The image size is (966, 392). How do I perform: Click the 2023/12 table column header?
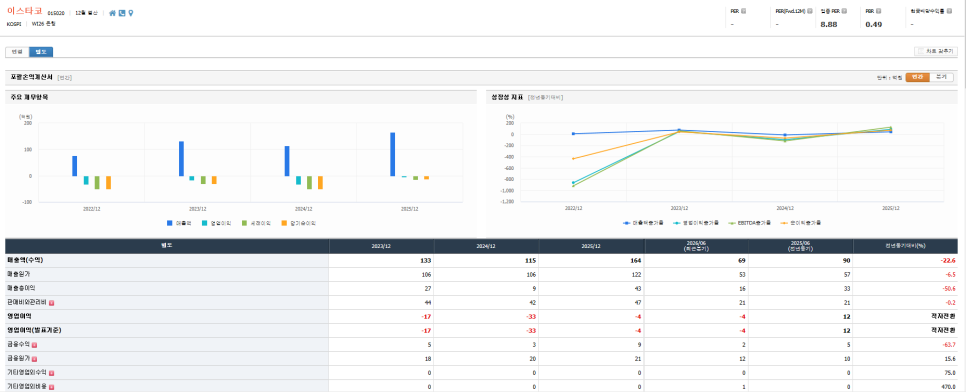coord(381,246)
